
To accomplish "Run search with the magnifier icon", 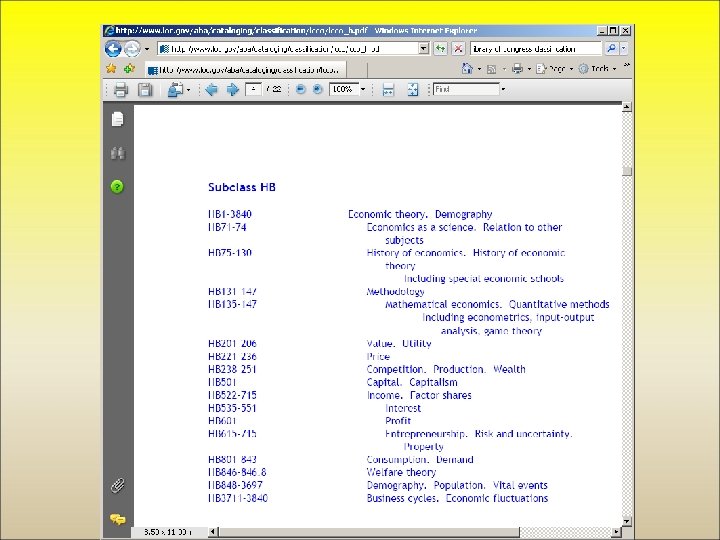I will click(611, 49).
